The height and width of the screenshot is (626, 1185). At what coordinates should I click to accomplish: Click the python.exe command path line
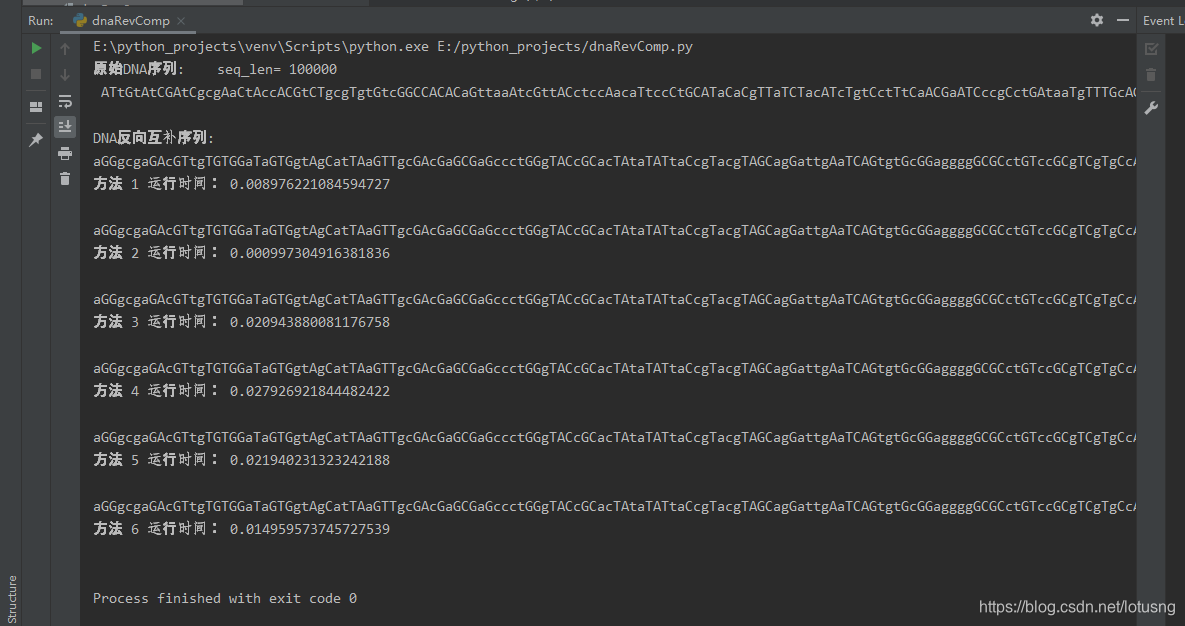click(392, 47)
